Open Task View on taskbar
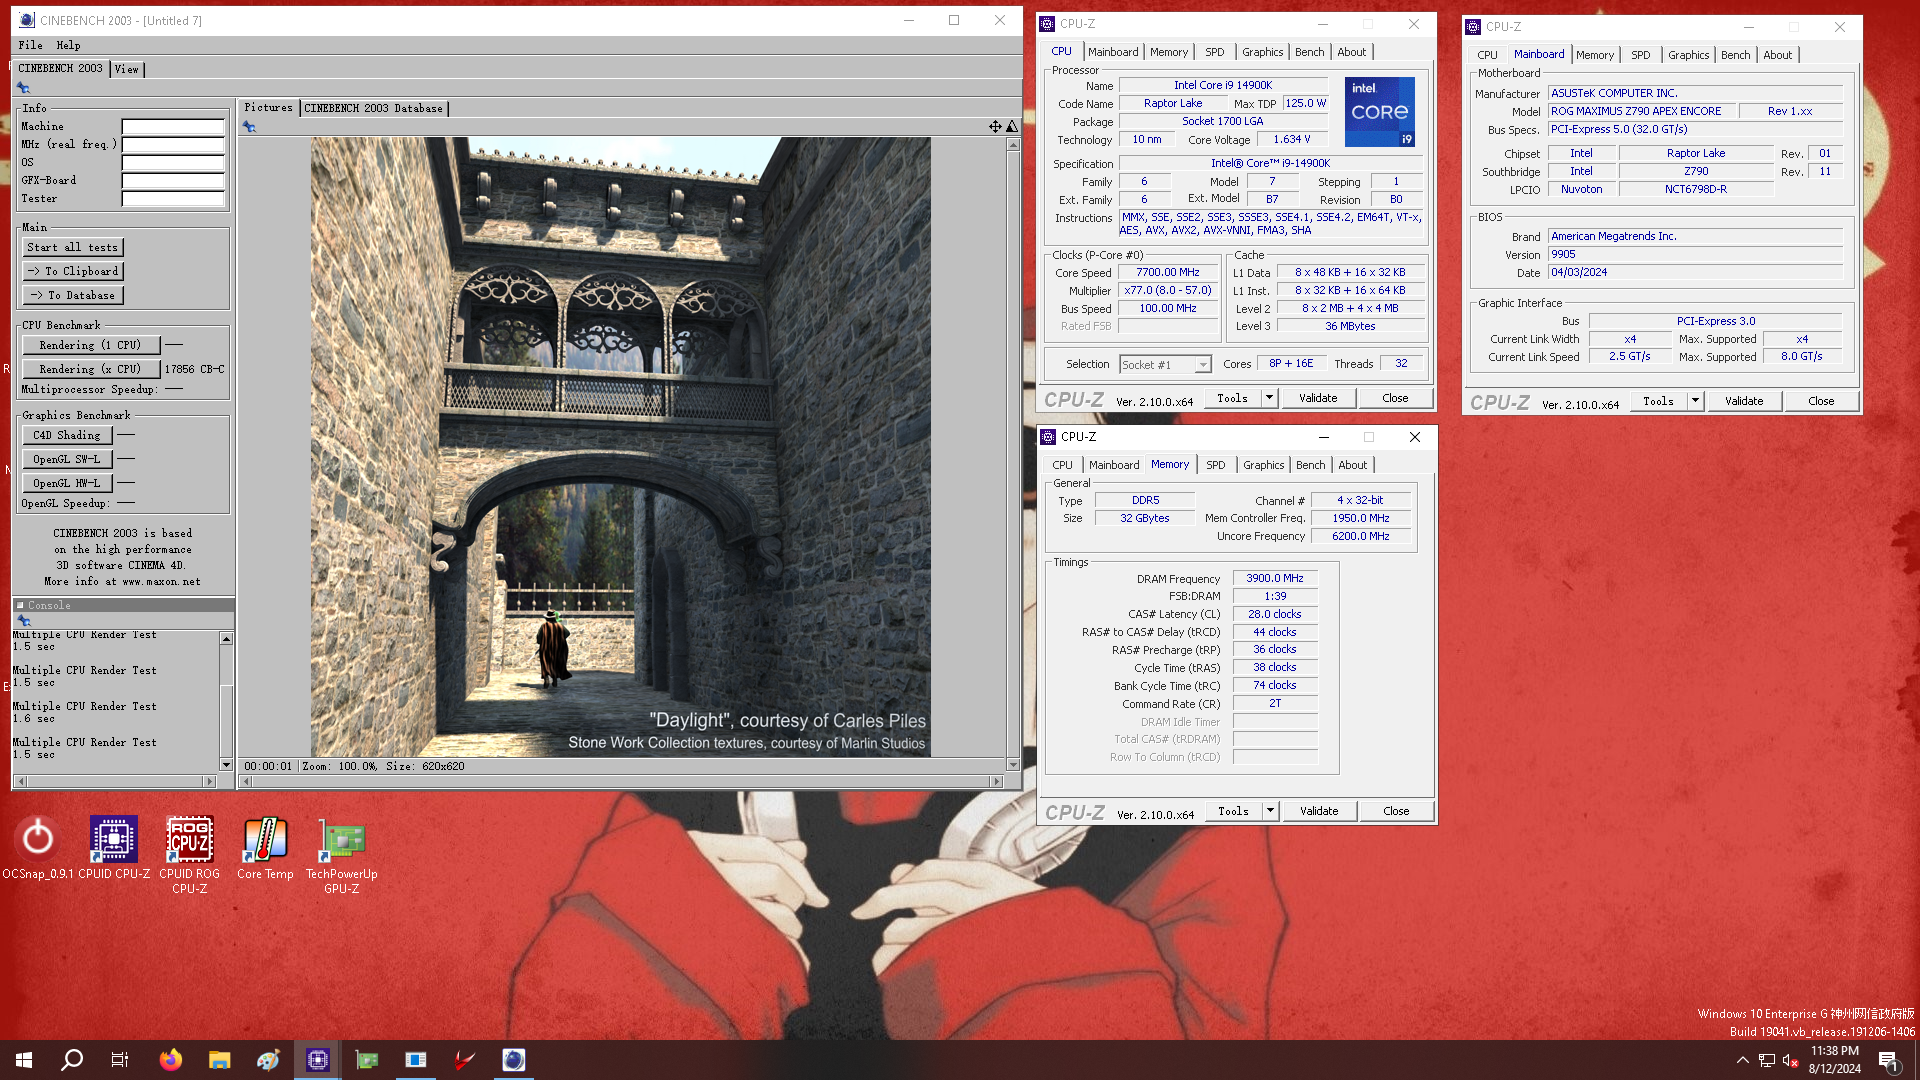This screenshot has height=1080, width=1920. [x=120, y=1060]
